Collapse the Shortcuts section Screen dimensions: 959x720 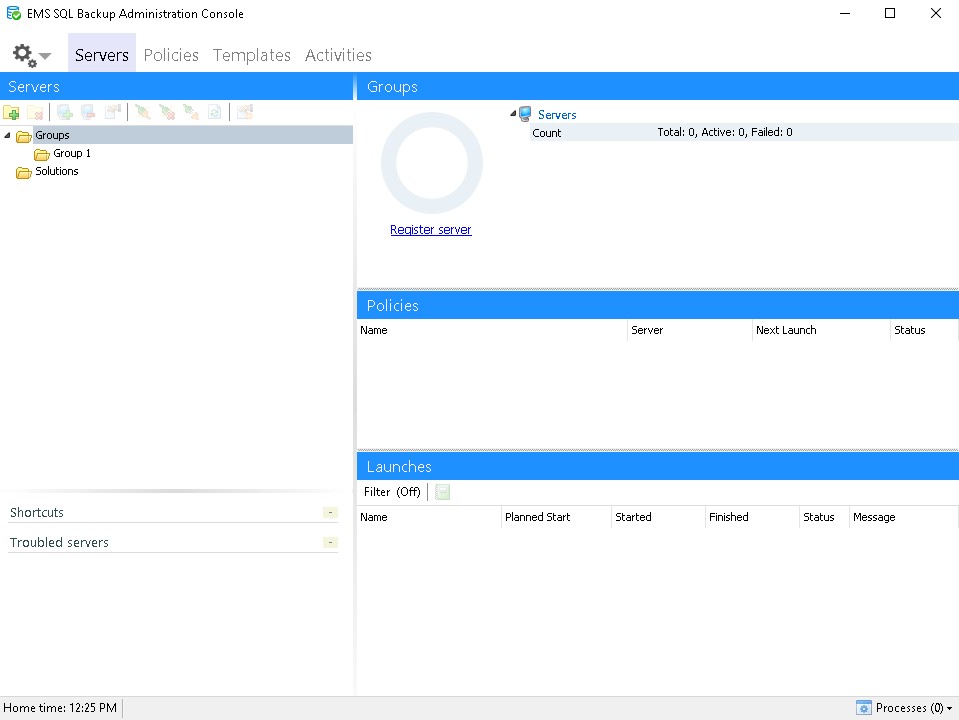tap(330, 512)
